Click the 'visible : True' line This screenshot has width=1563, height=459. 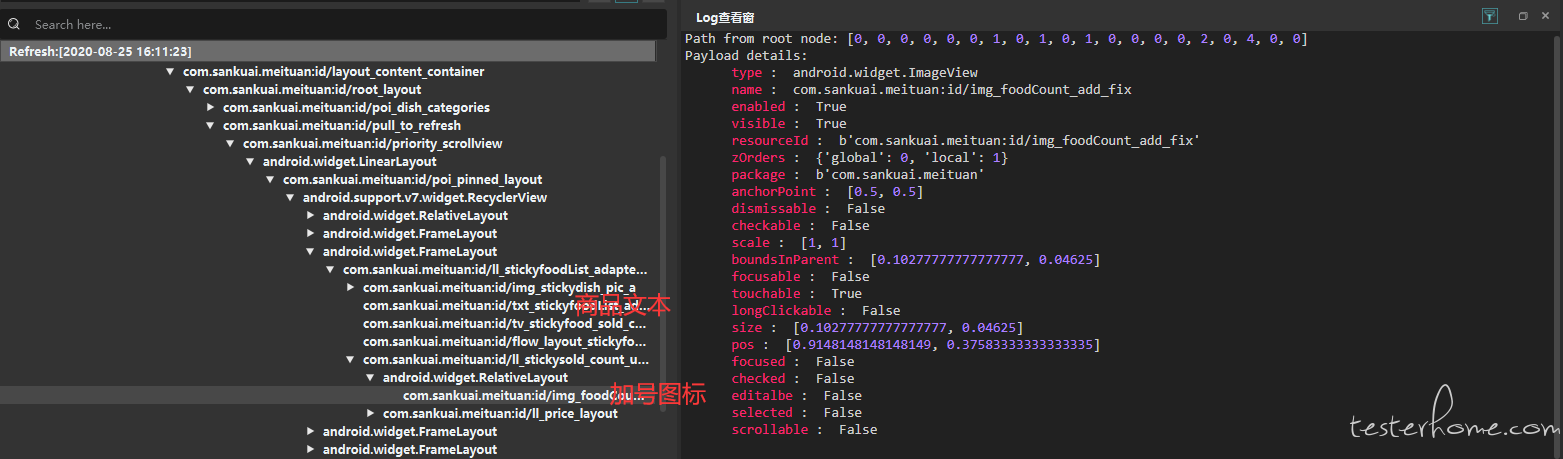click(789, 124)
